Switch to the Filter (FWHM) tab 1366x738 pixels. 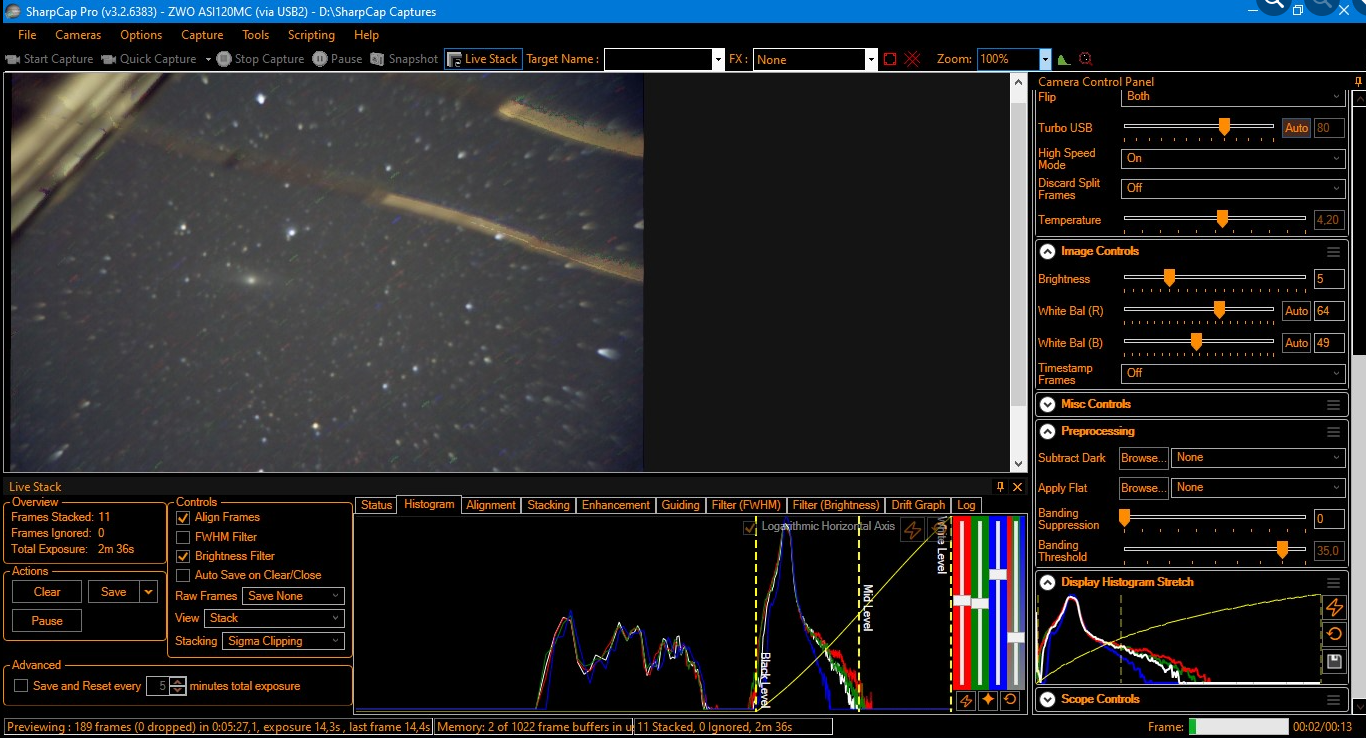point(746,505)
